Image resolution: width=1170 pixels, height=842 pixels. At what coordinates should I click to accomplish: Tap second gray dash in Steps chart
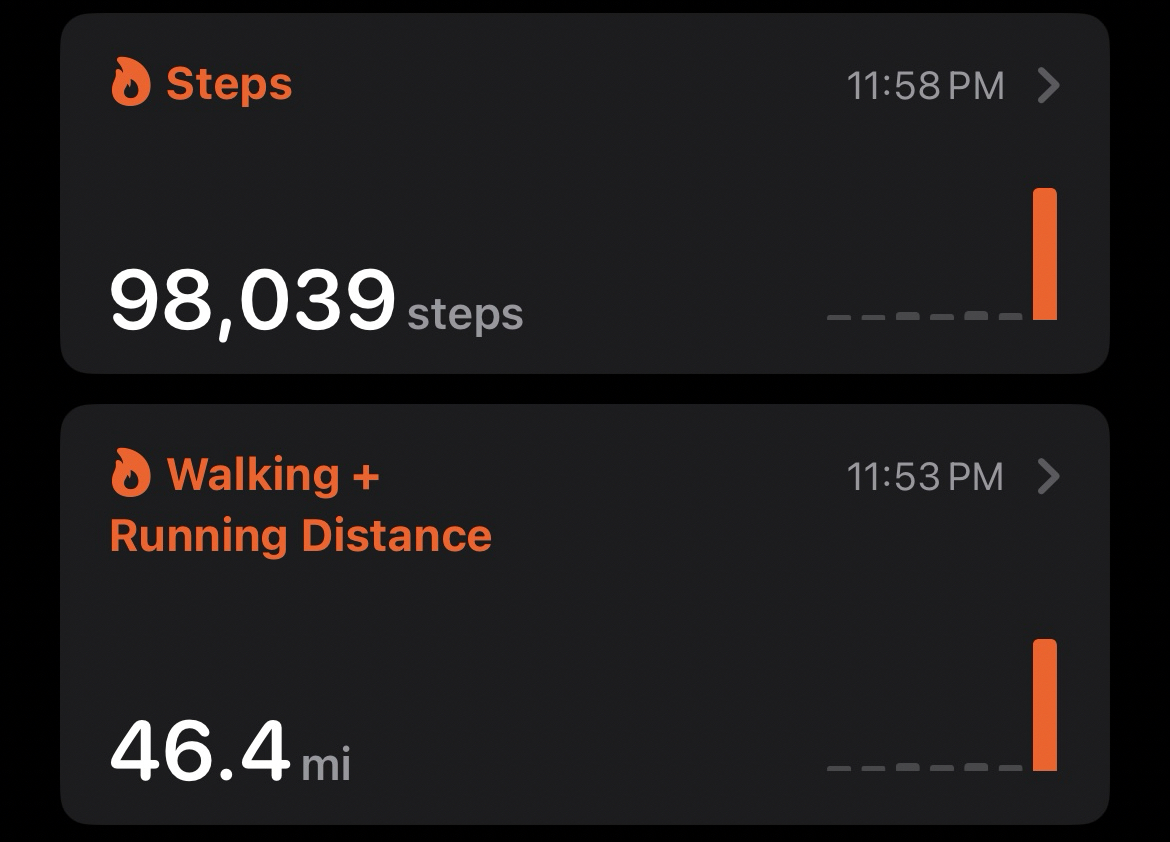[x=873, y=317]
